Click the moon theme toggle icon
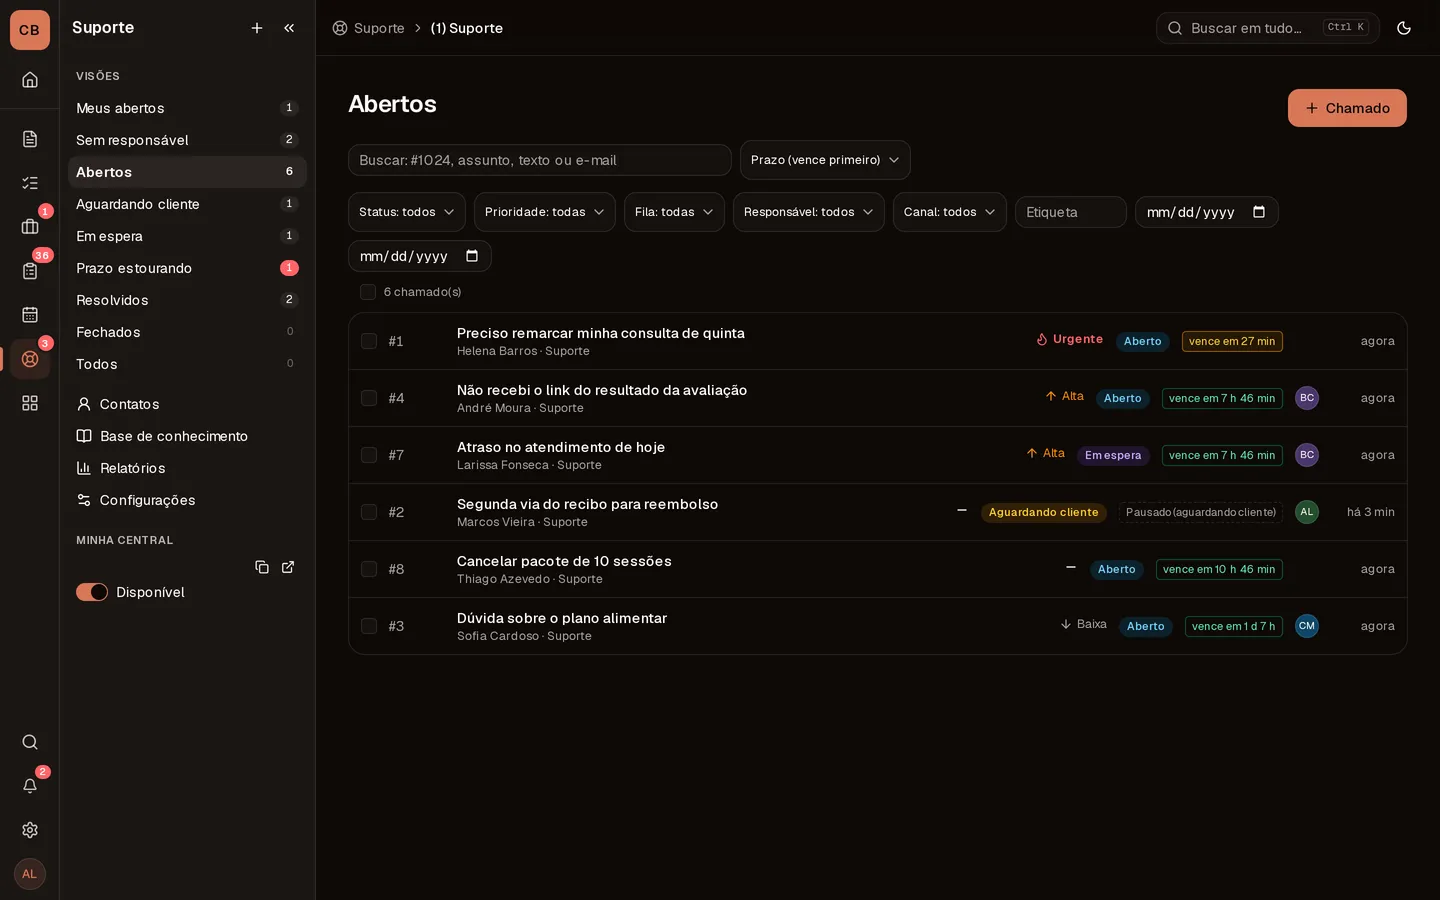This screenshot has height=900, width=1440. (1404, 28)
